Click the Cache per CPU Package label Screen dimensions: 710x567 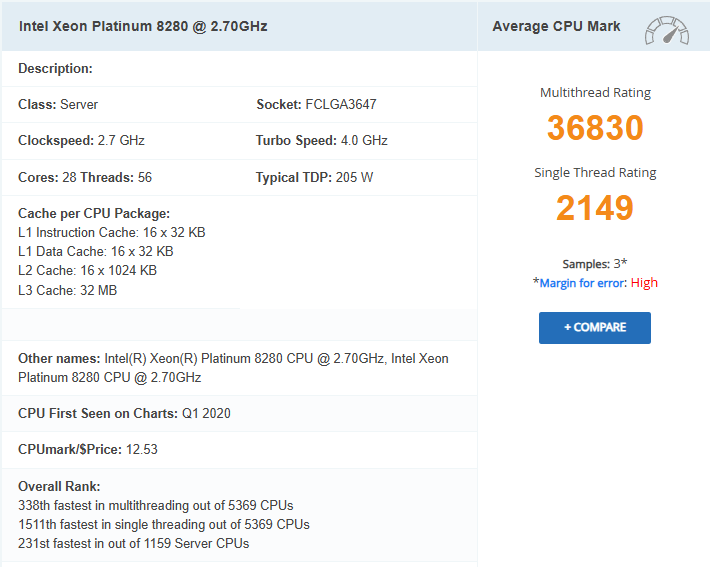pos(94,213)
